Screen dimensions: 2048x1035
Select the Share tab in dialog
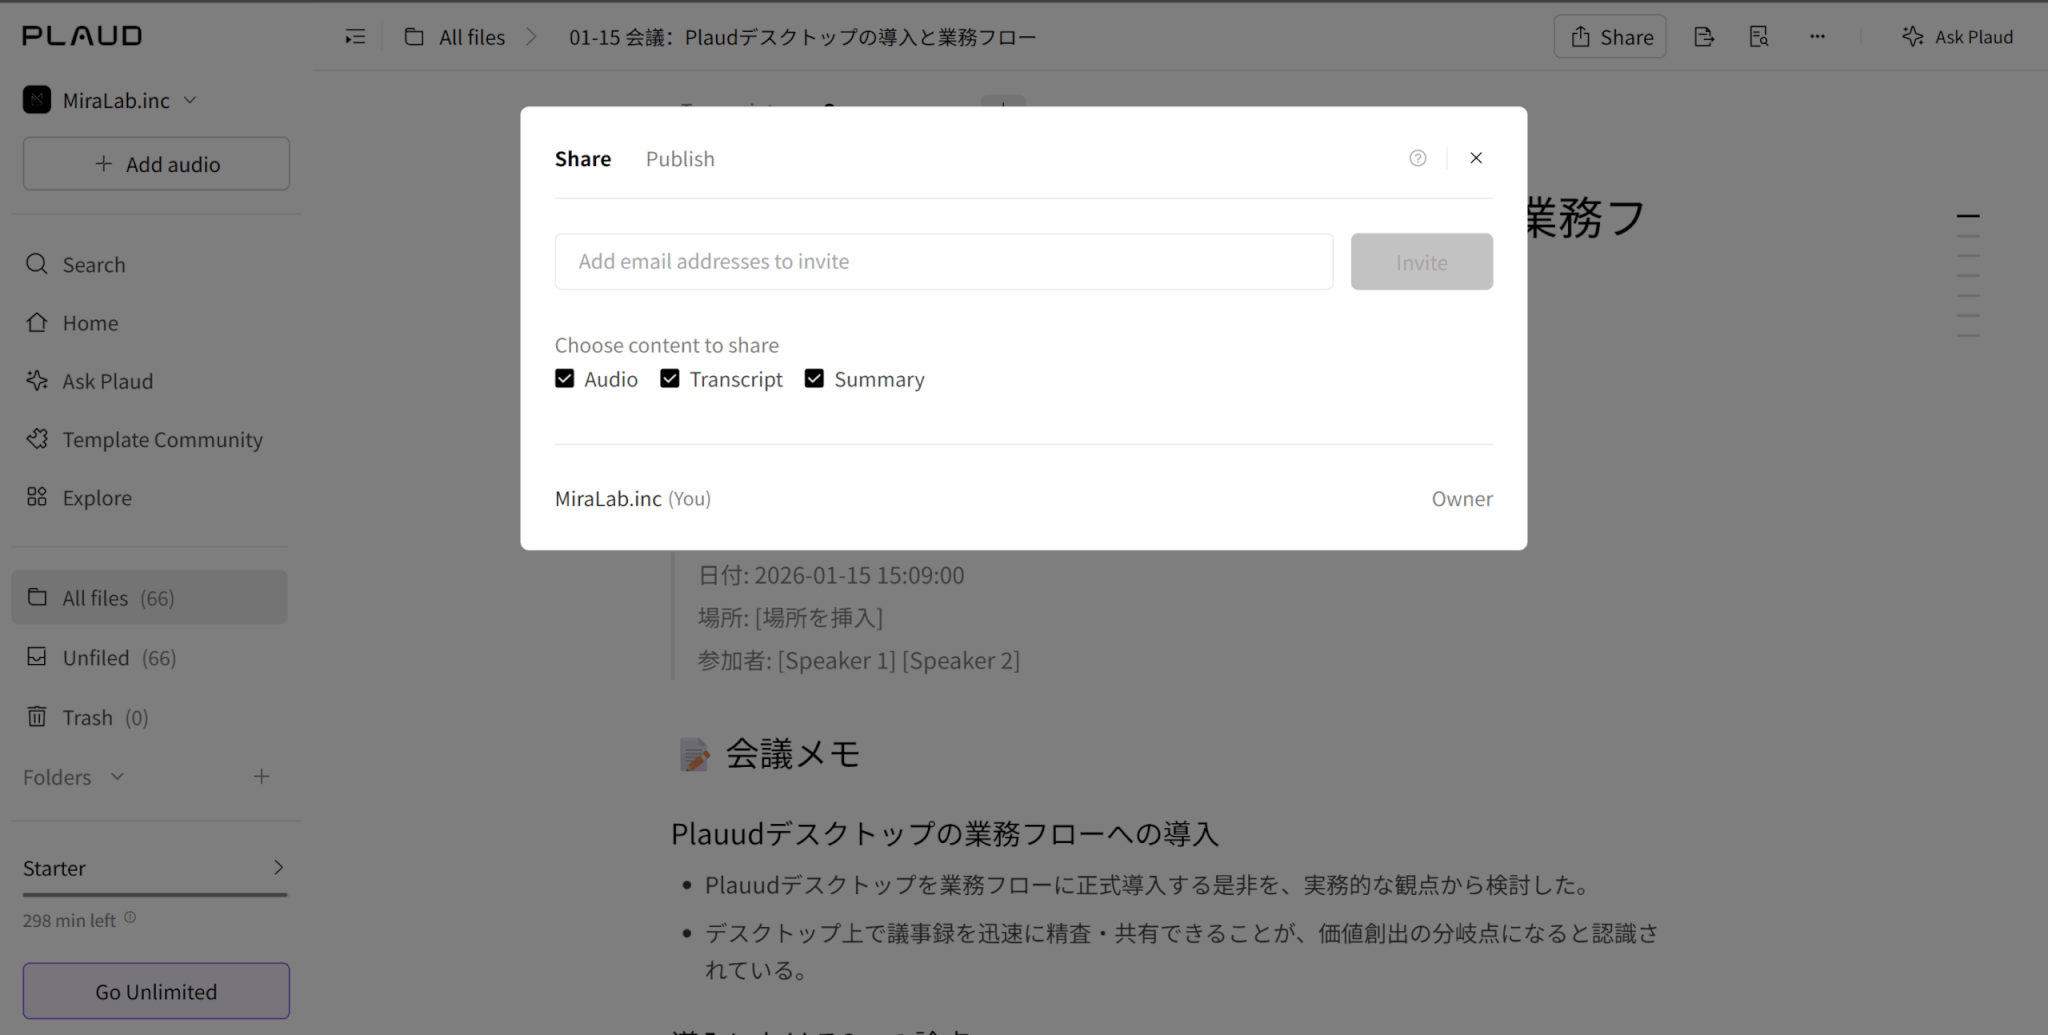583,159
